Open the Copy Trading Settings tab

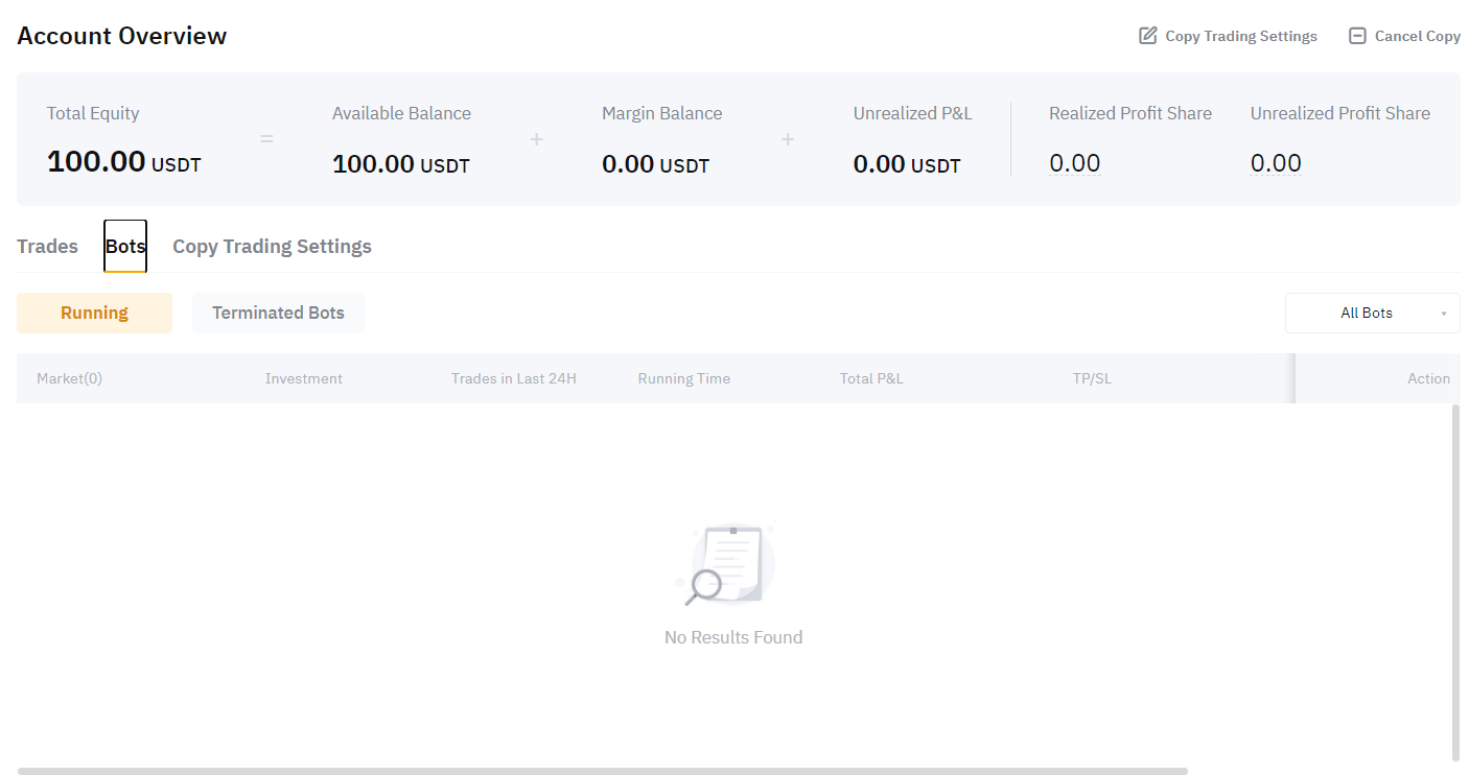272,246
